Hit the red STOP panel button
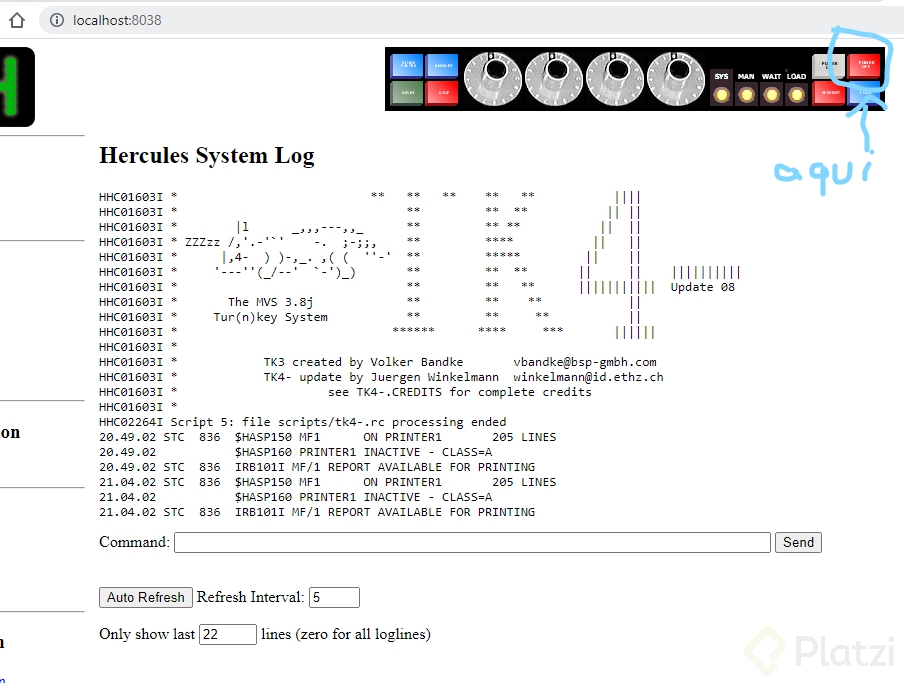The height and width of the screenshot is (683, 904). pos(442,93)
